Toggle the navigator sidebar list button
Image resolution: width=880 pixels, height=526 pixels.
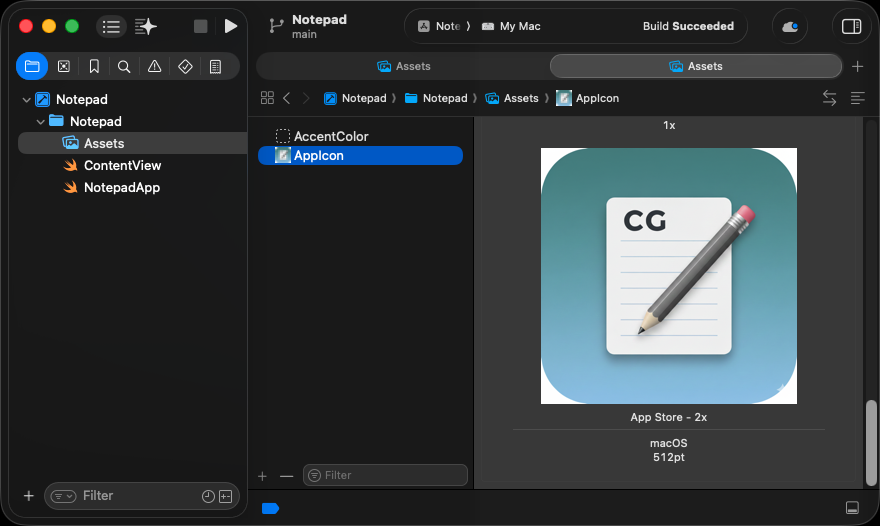tap(111, 26)
